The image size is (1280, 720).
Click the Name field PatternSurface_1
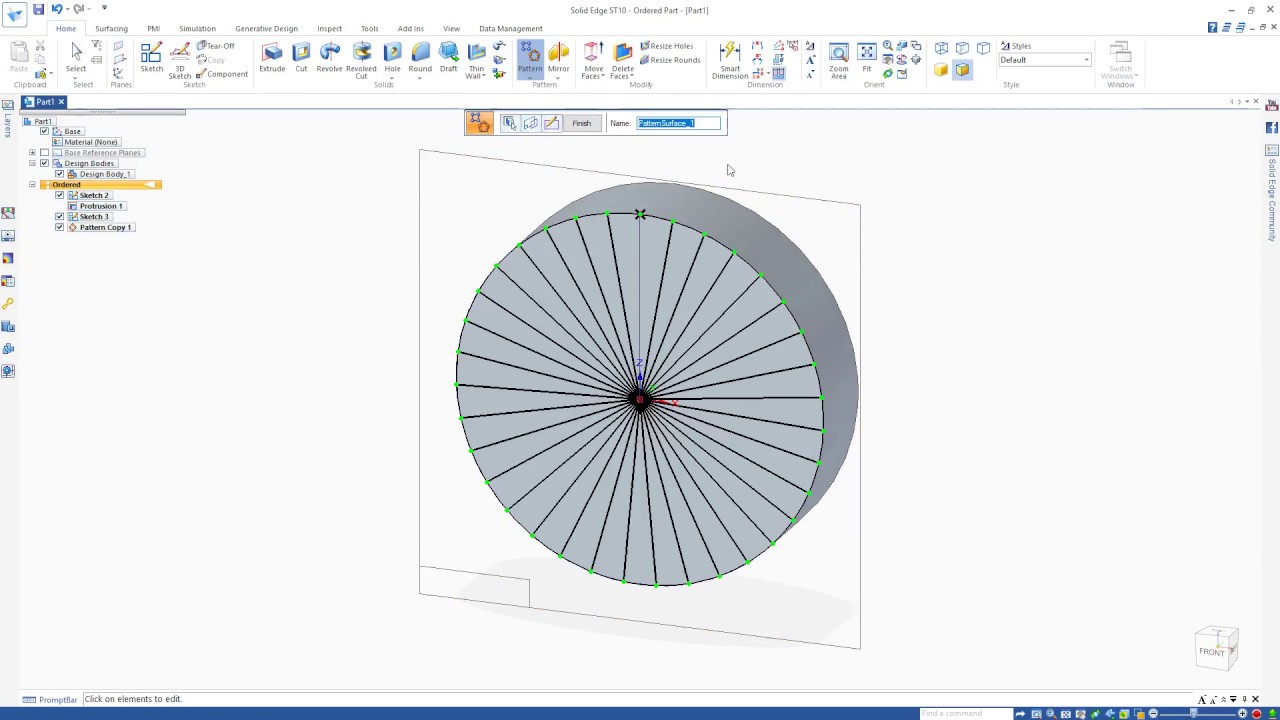point(679,123)
